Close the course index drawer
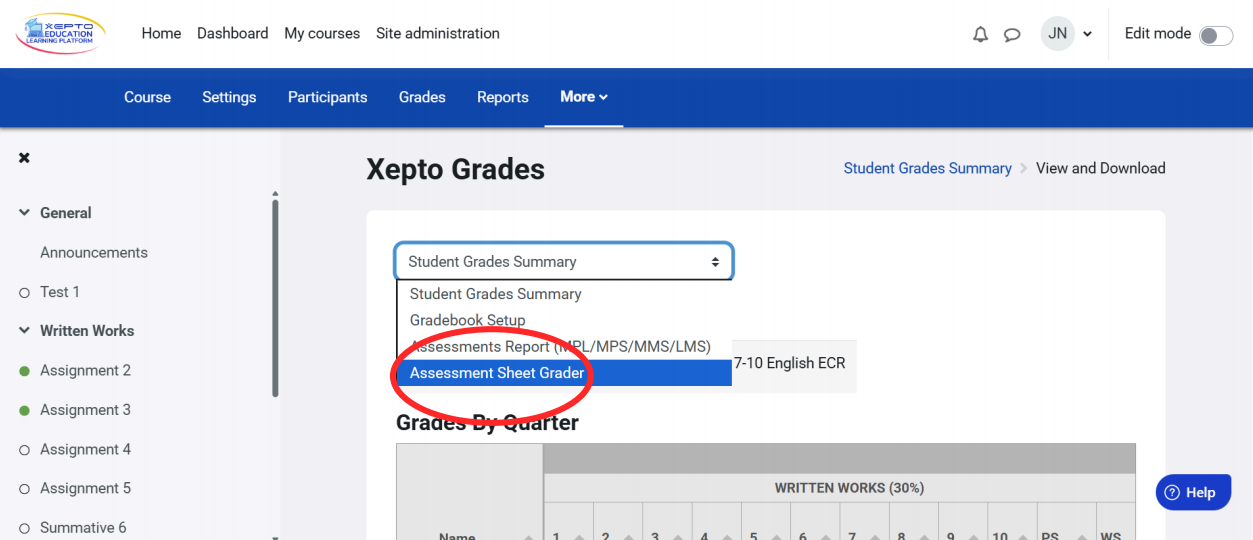Image resolution: width=1253 pixels, height=540 pixels. click(x=24, y=158)
